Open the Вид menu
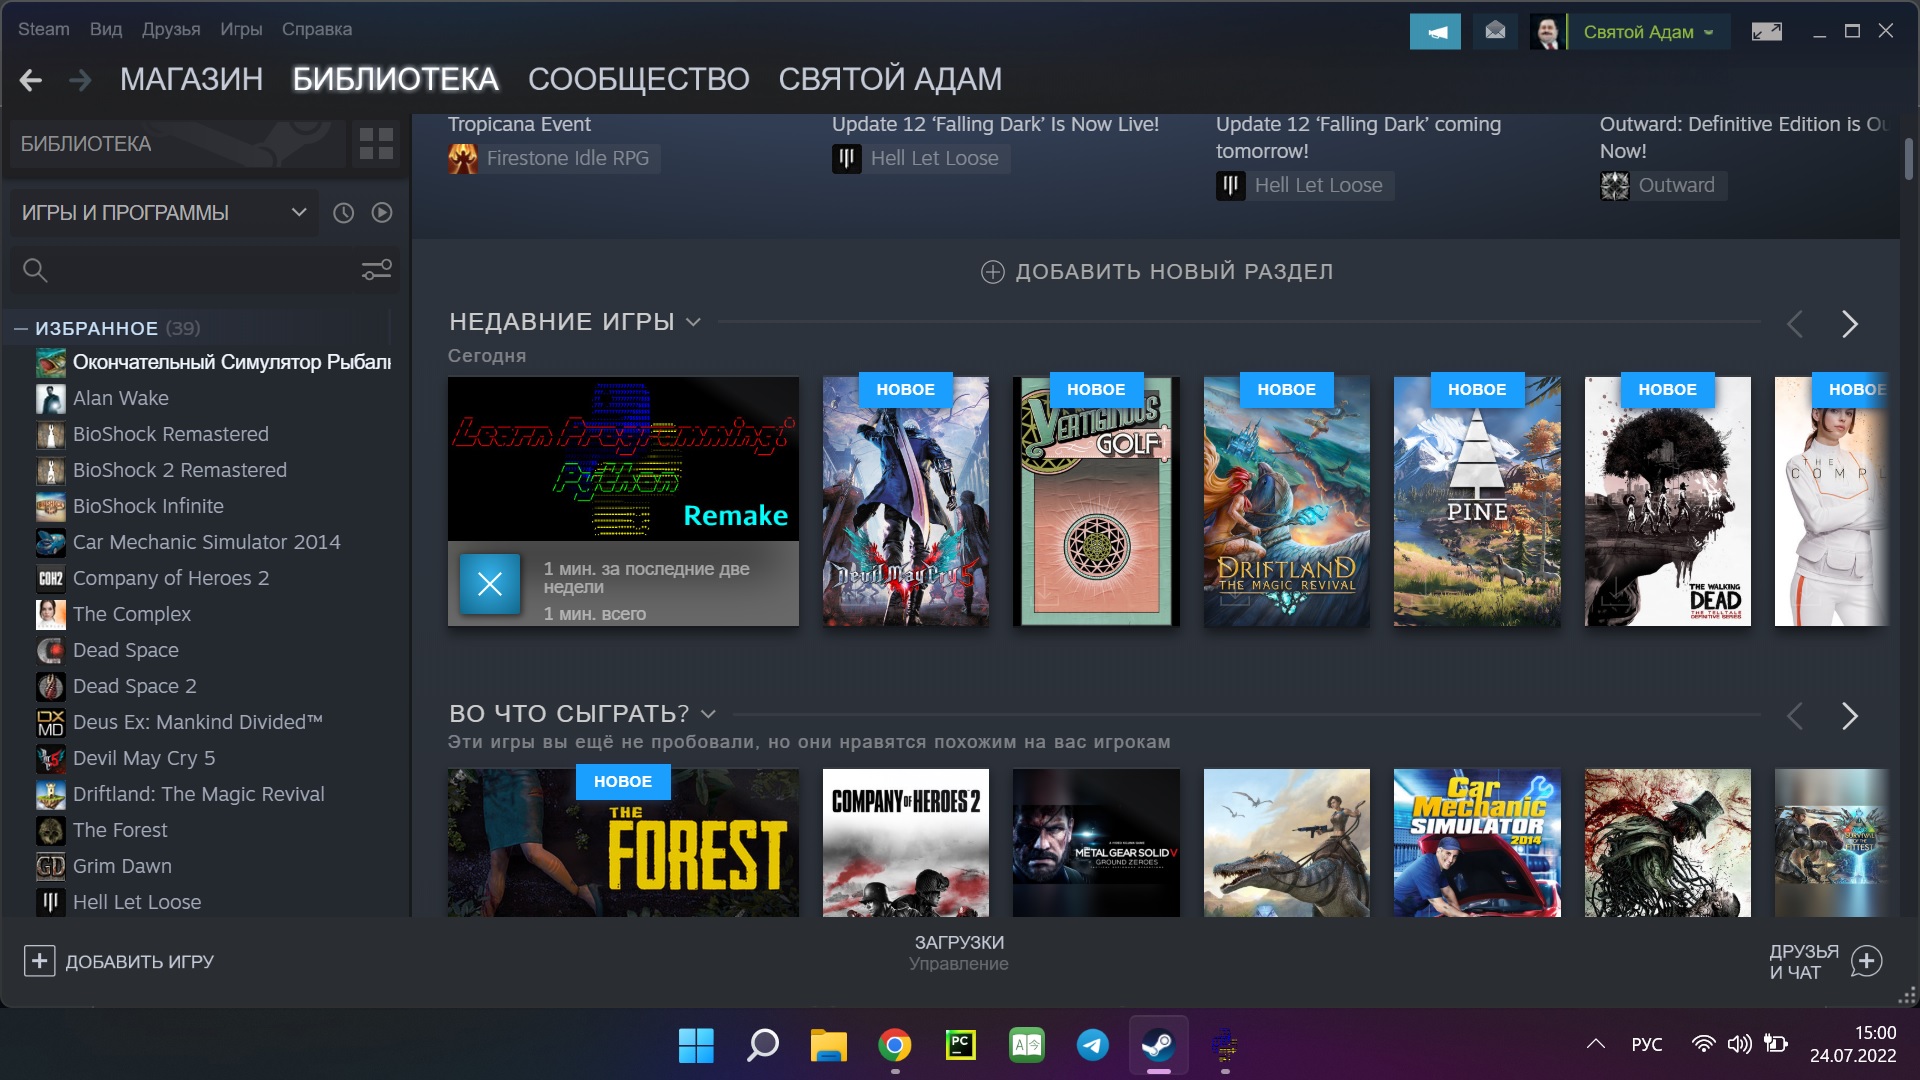Screen dimensions: 1920x1080 point(105,29)
